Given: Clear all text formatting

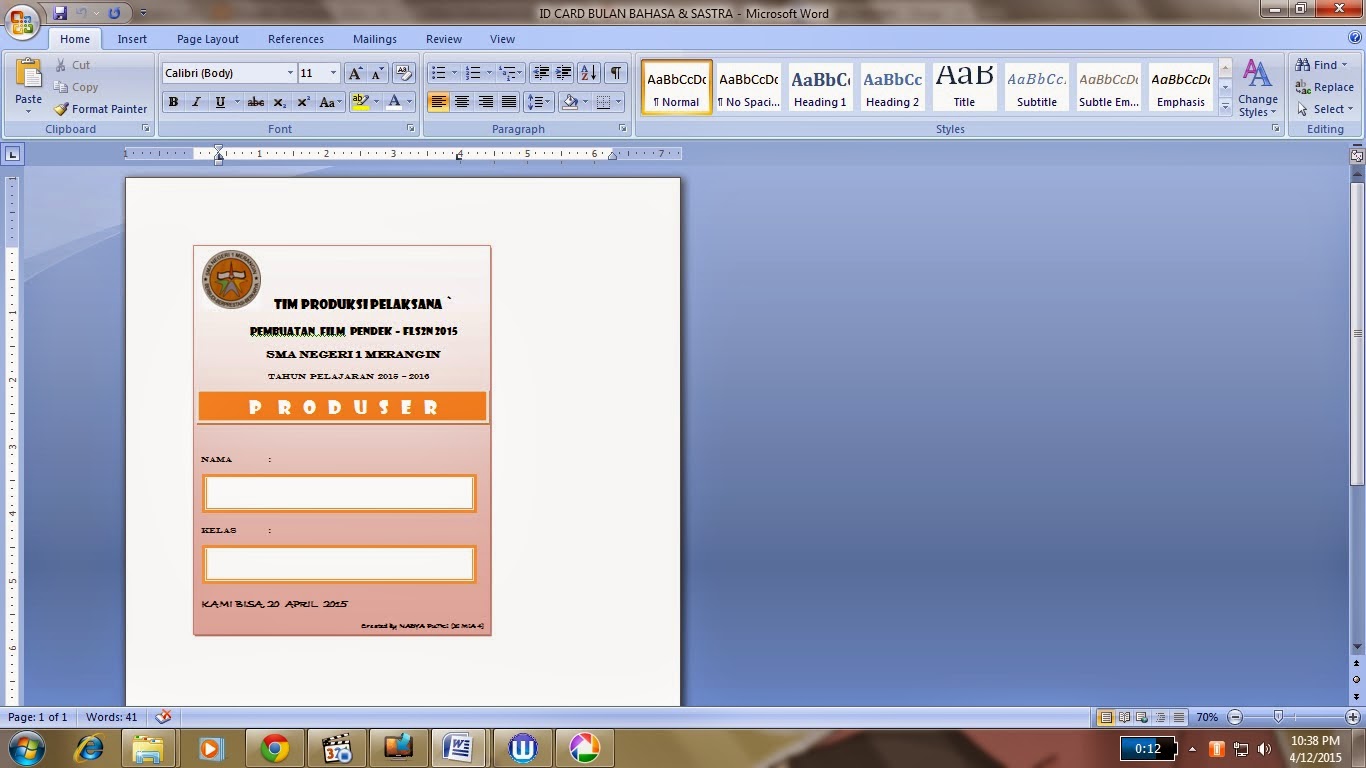Looking at the screenshot, I should point(404,73).
